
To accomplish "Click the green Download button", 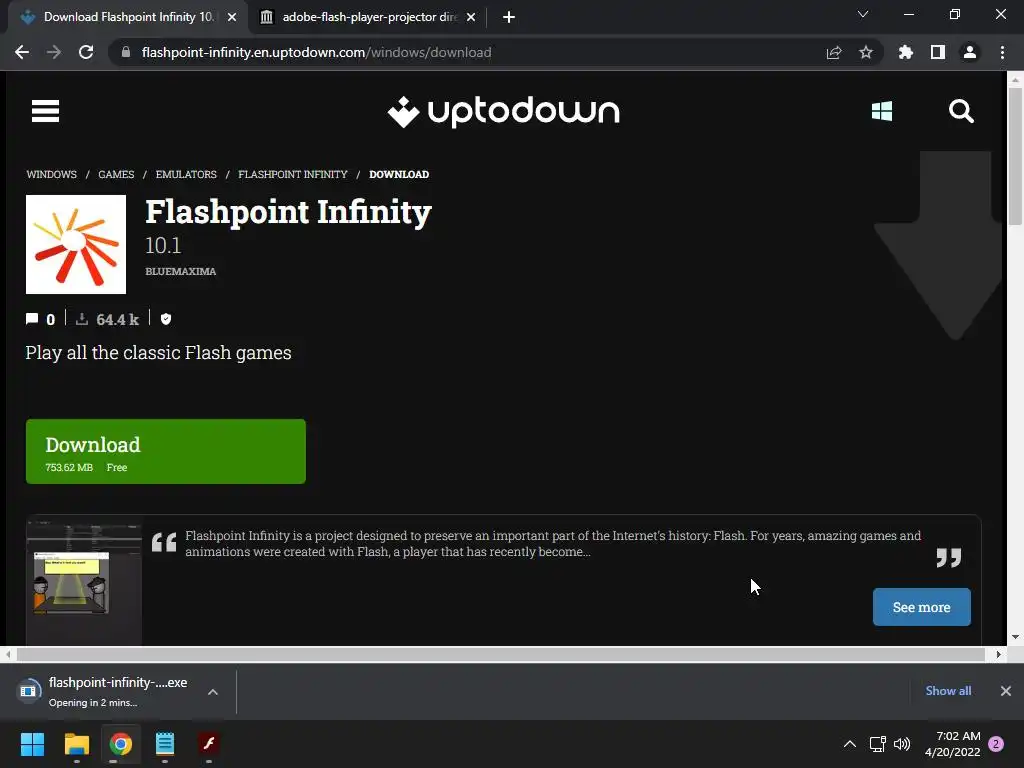I will (166, 451).
